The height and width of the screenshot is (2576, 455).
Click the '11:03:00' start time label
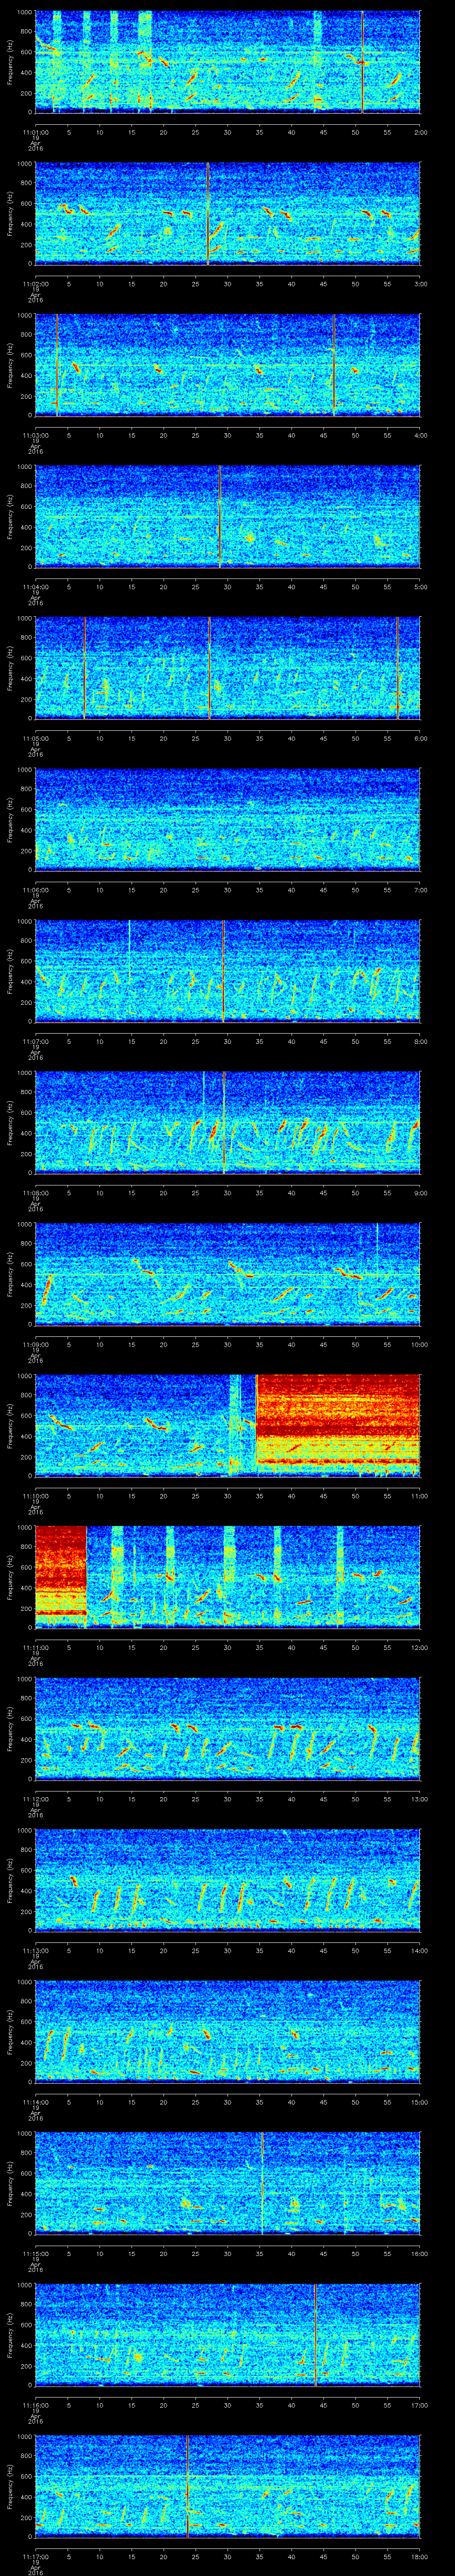pyautogui.click(x=36, y=434)
